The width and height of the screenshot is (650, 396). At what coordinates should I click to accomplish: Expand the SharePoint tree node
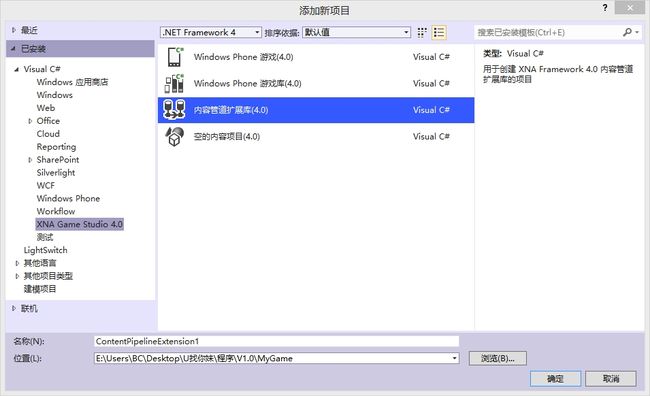(x=30, y=160)
